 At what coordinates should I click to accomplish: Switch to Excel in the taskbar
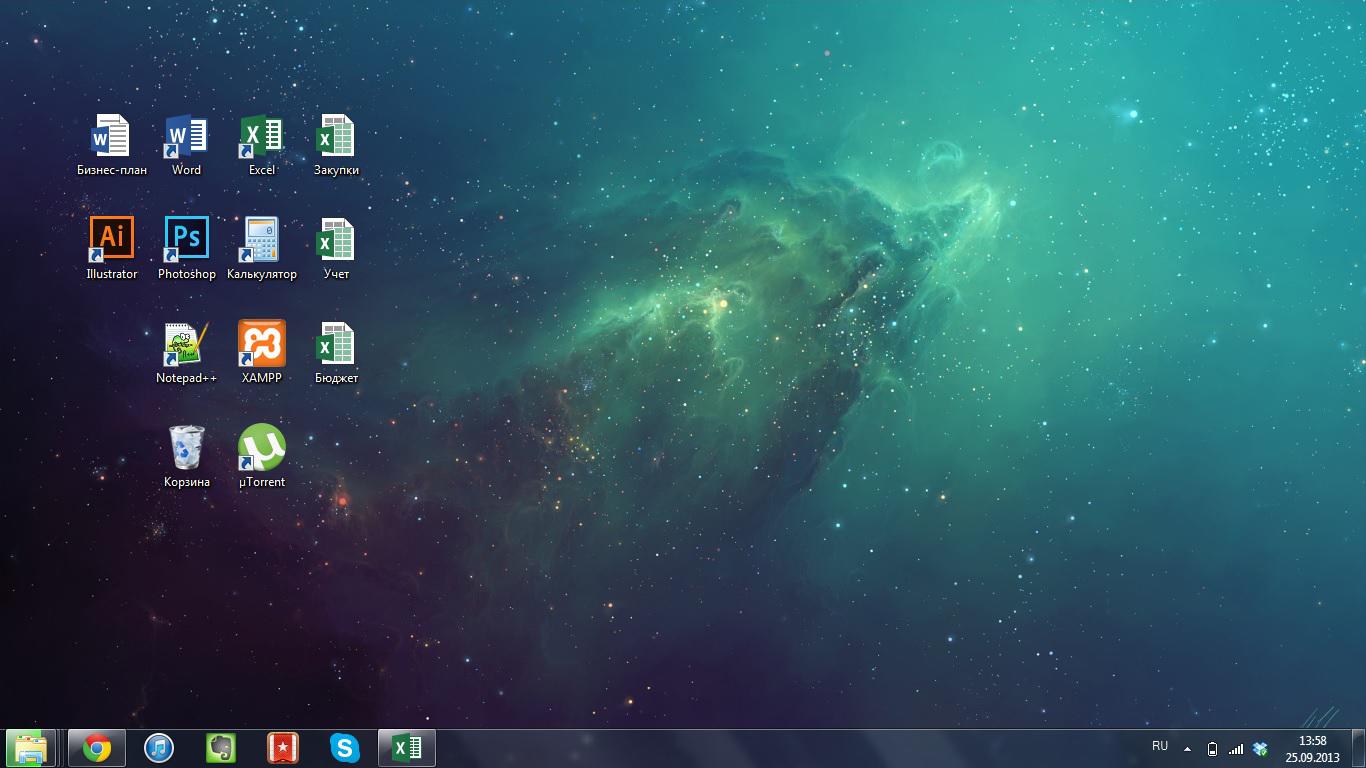click(406, 748)
